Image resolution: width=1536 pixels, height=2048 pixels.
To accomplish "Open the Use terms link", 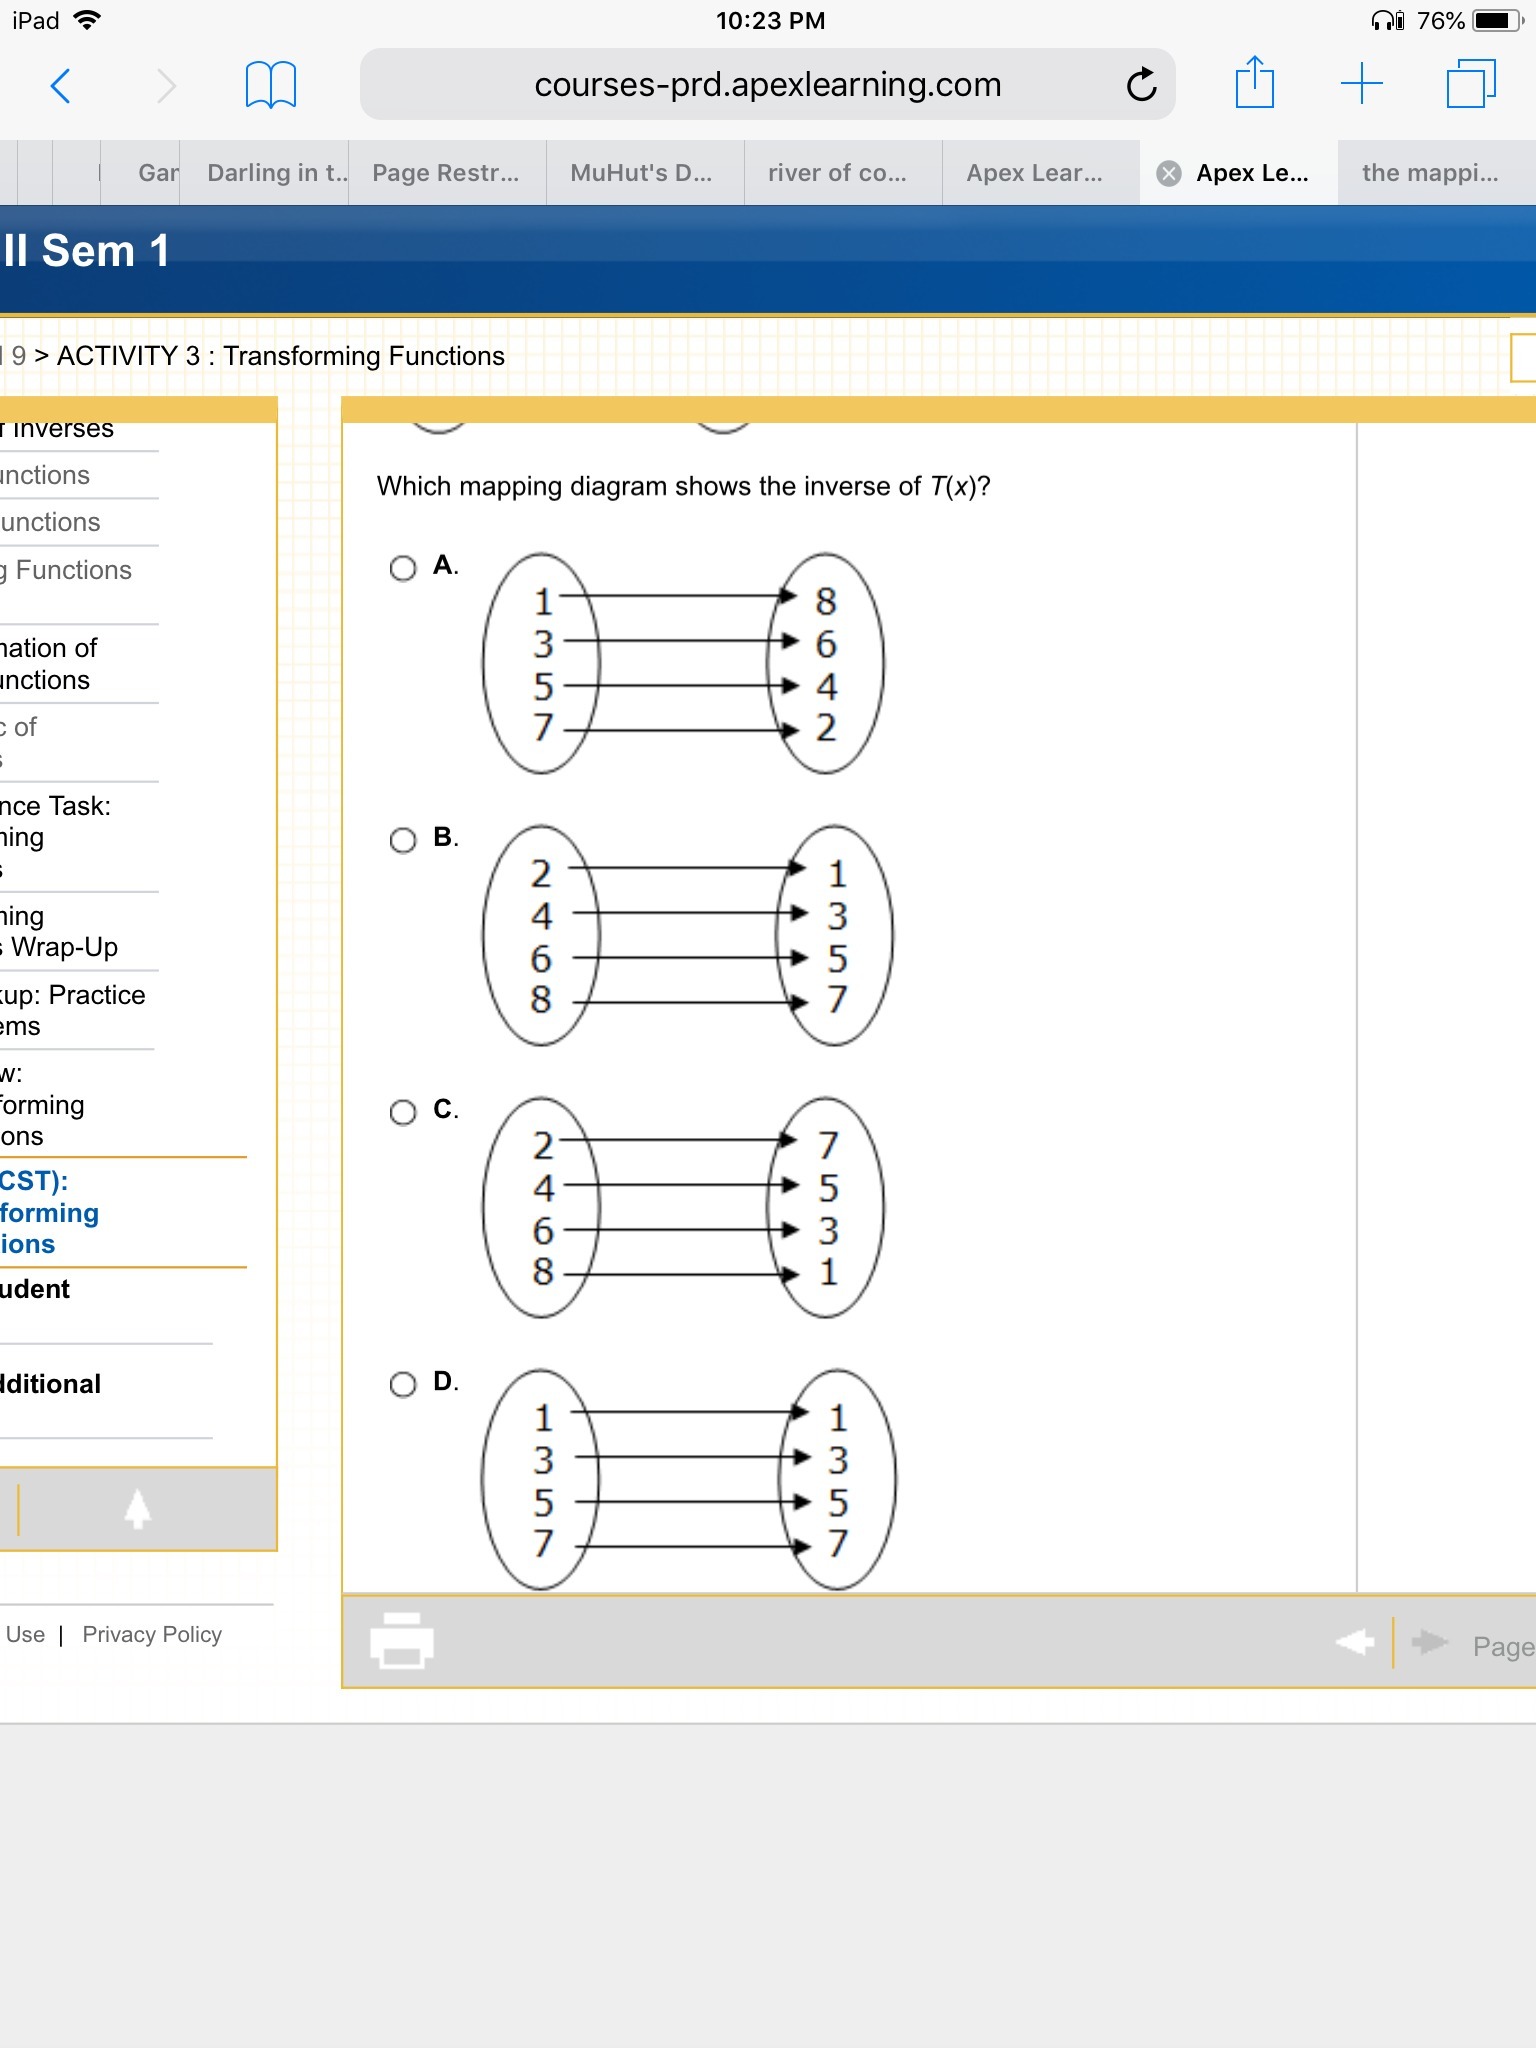I will 25,1634.
